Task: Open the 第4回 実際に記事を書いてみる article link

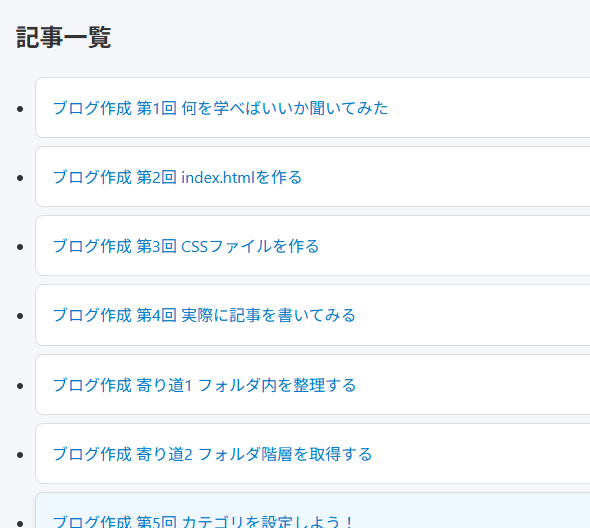Action: (x=204, y=315)
